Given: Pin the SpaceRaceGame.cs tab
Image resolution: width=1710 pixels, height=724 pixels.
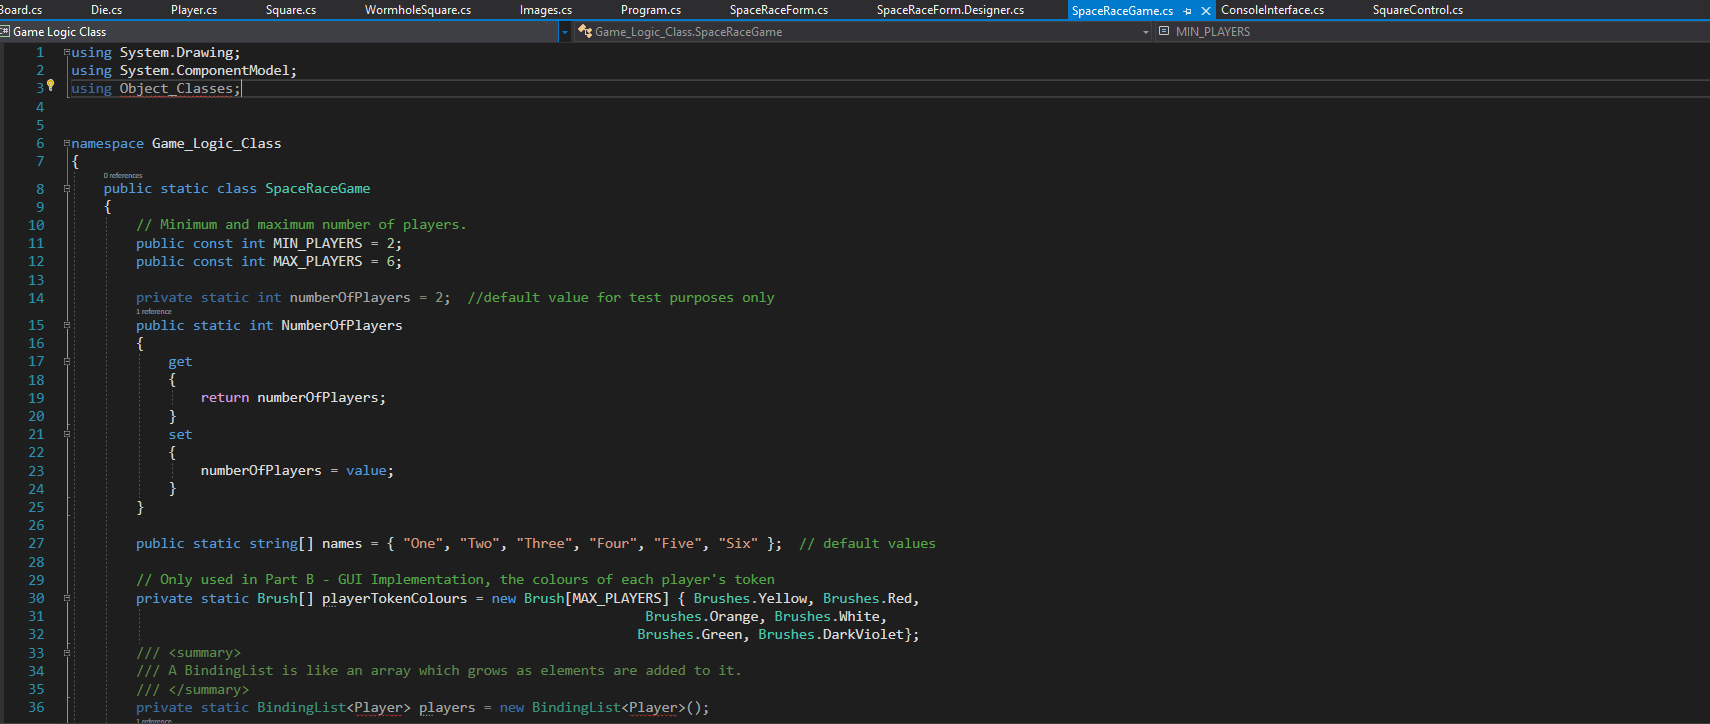Looking at the screenshot, I should tap(1187, 11).
